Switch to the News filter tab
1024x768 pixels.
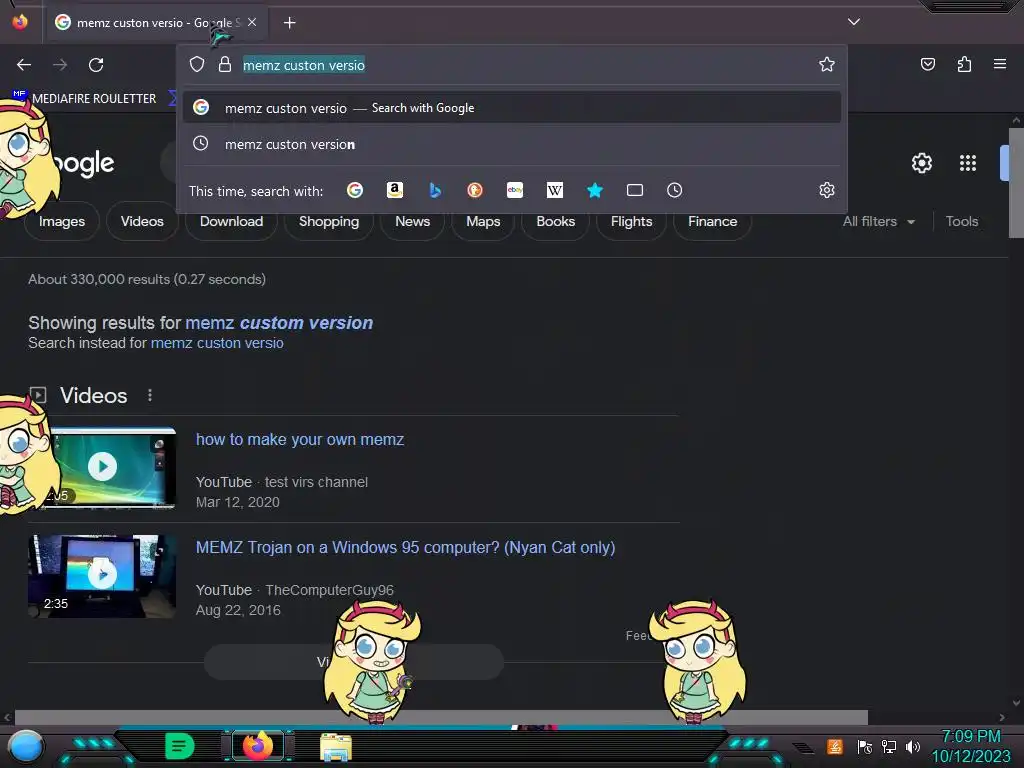(412, 221)
